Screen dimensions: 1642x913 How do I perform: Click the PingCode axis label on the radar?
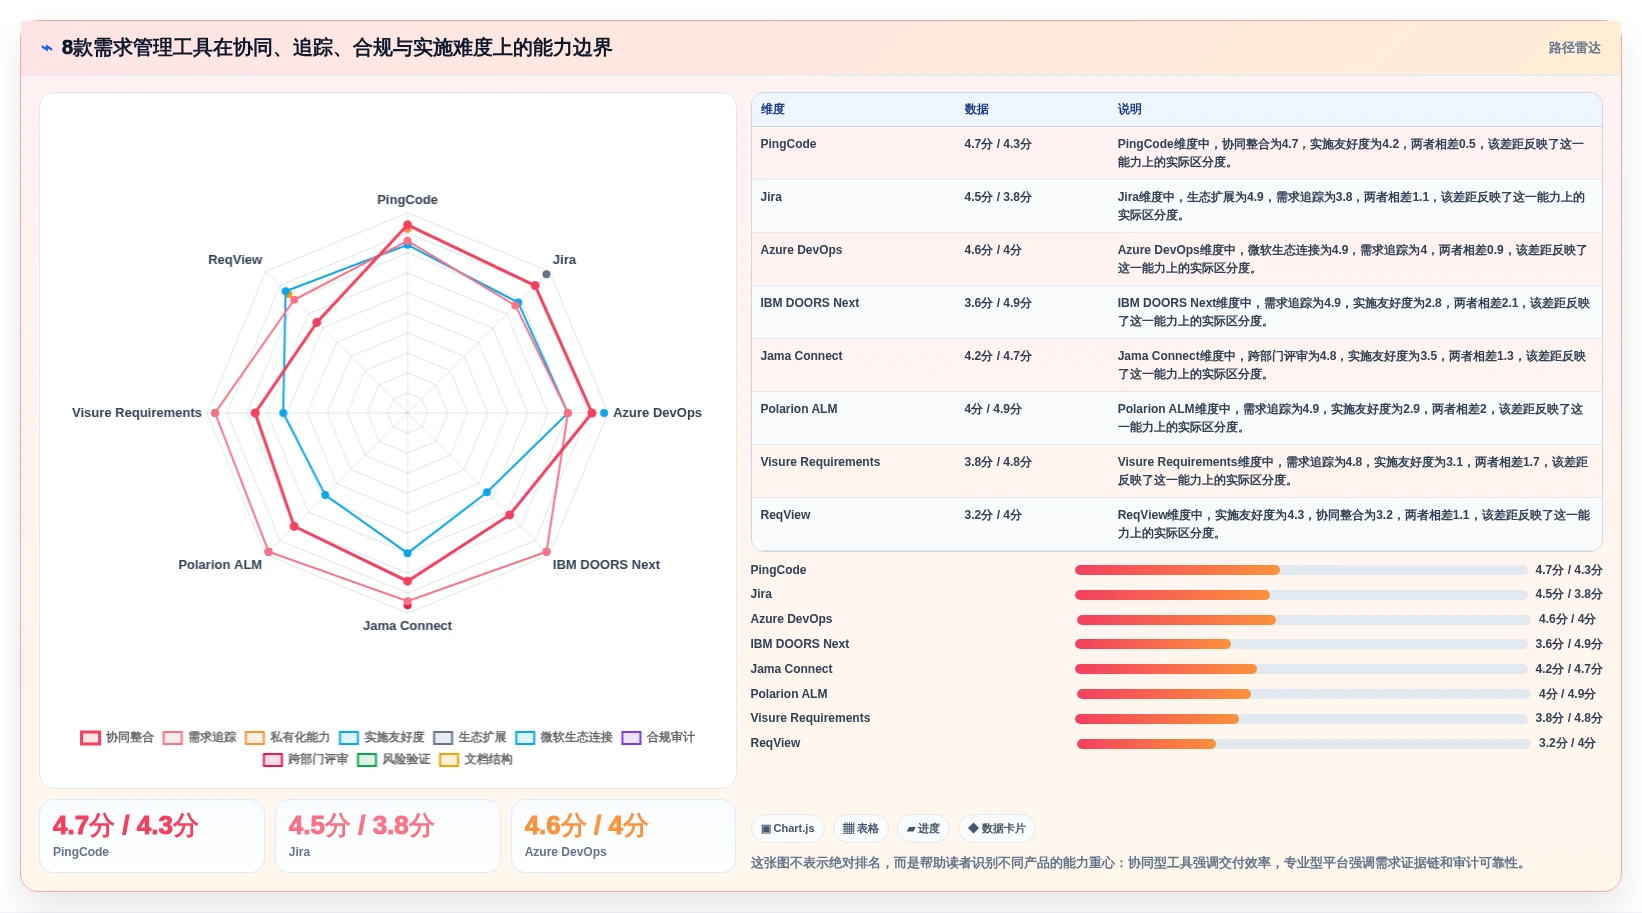[407, 200]
